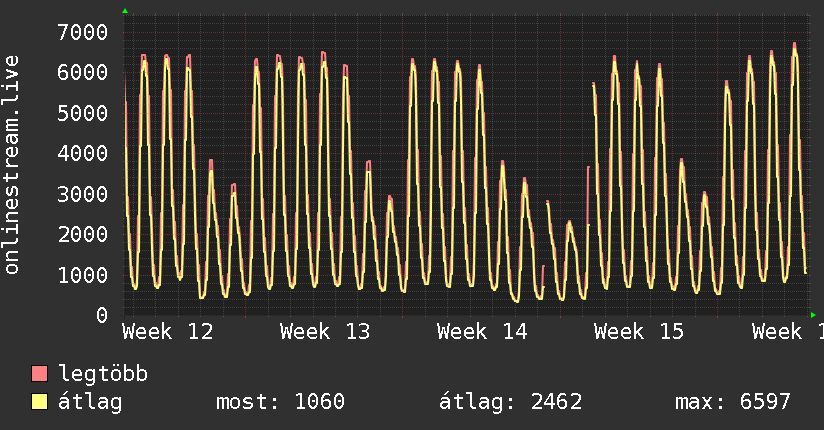This screenshot has height=430, width=824.
Task: Click the max: 6597 statistic
Action: [733, 402]
